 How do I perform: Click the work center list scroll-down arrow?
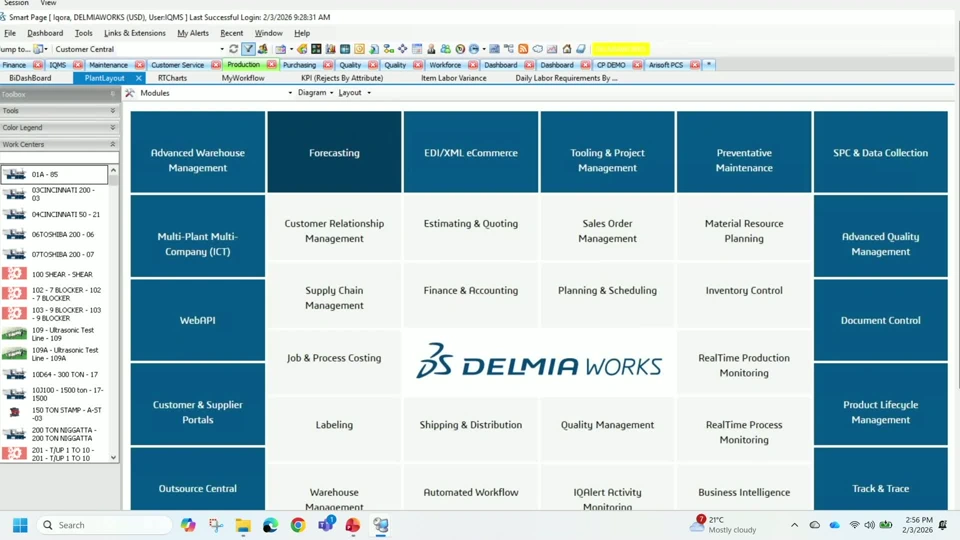click(x=113, y=457)
